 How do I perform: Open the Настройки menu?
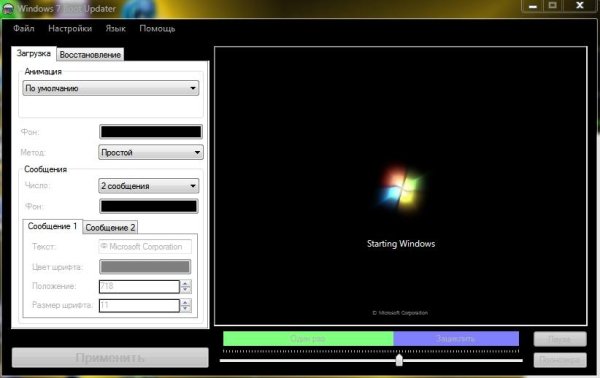coord(70,29)
